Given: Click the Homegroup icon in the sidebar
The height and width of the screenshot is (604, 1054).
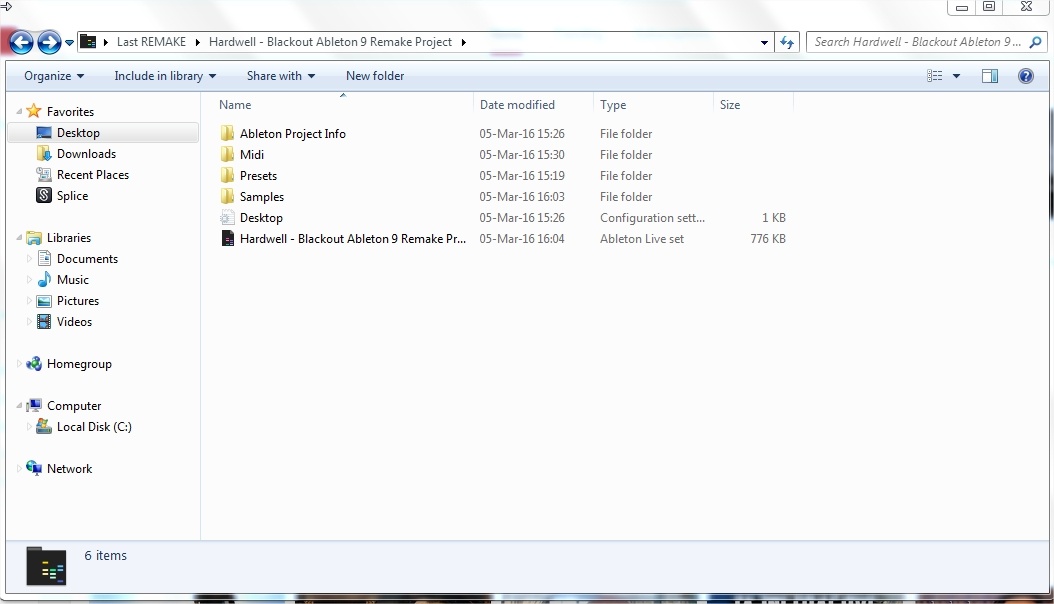Looking at the screenshot, I should pyautogui.click(x=36, y=363).
